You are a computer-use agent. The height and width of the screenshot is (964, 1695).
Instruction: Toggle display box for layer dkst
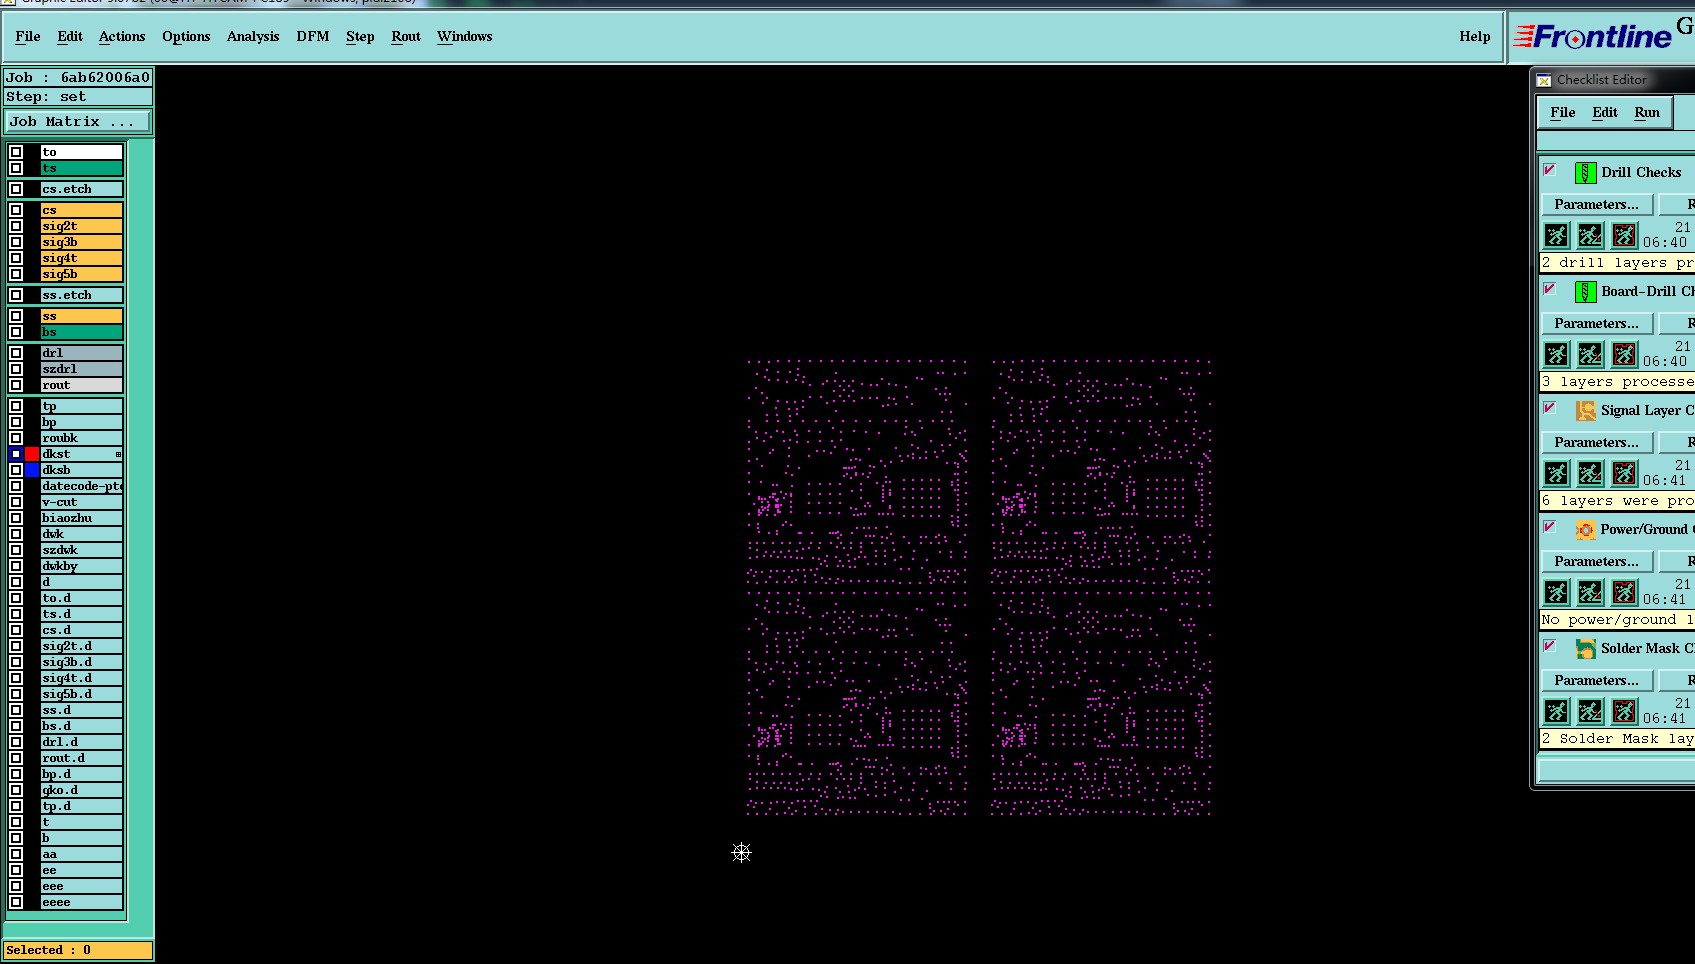coord(16,454)
